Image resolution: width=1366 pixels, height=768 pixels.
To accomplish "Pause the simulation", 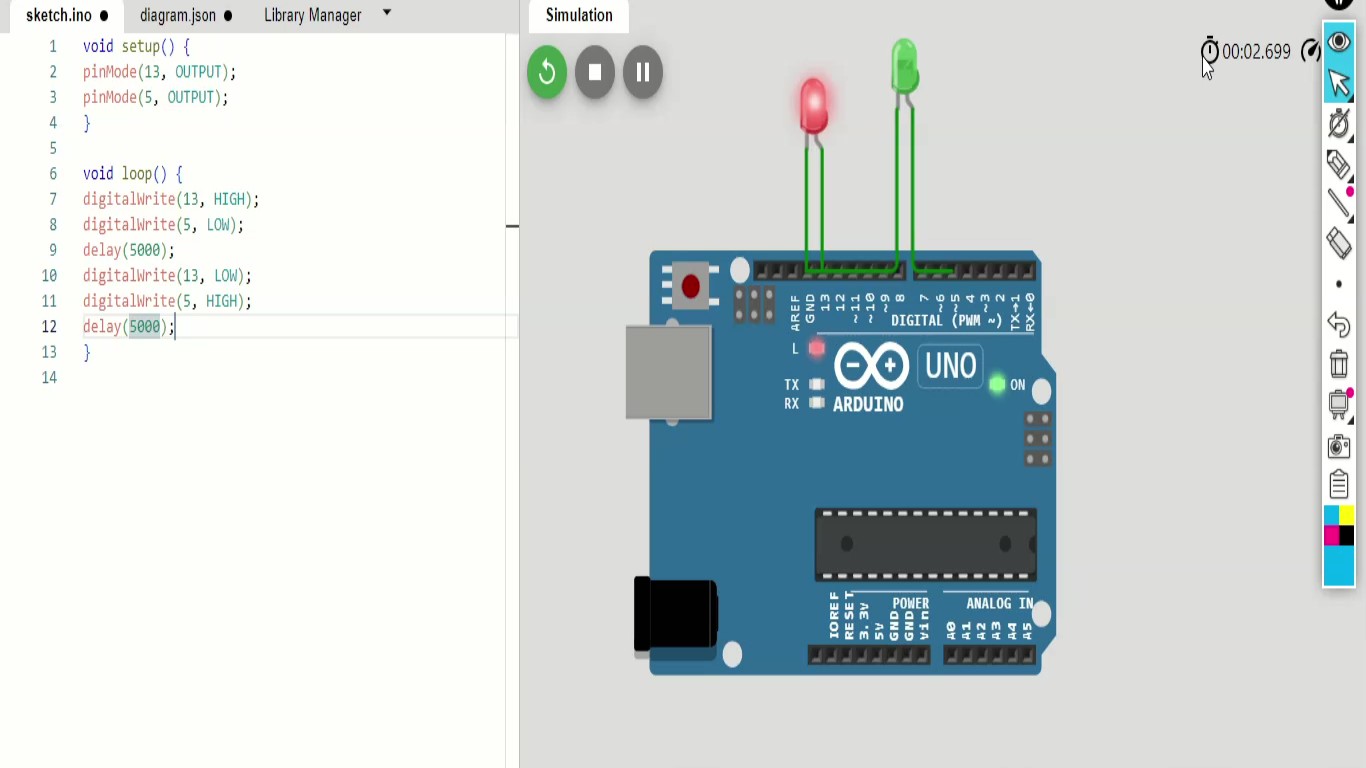I will (643, 72).
